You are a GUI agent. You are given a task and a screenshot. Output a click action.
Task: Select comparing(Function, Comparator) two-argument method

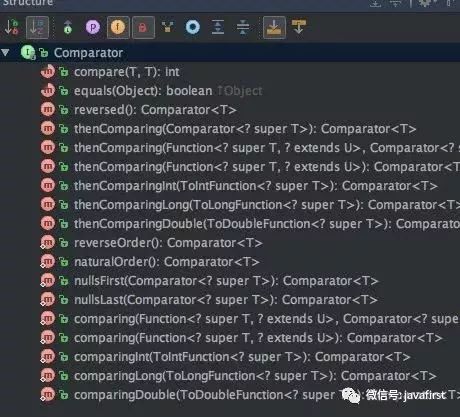[x=267, y=319]
